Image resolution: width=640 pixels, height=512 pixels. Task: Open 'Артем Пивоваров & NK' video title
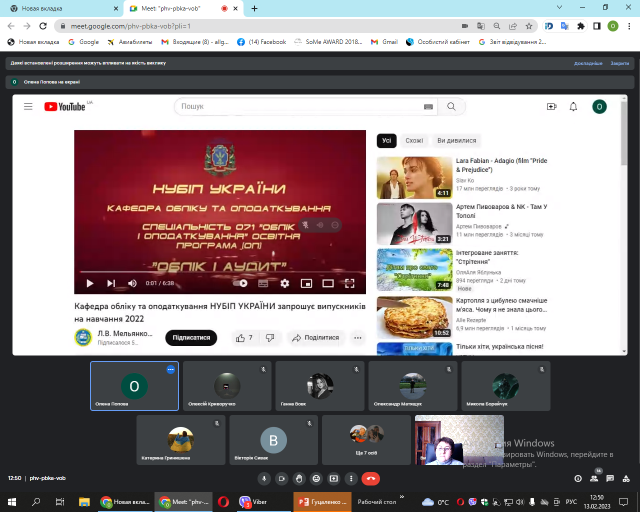[502, 211]
